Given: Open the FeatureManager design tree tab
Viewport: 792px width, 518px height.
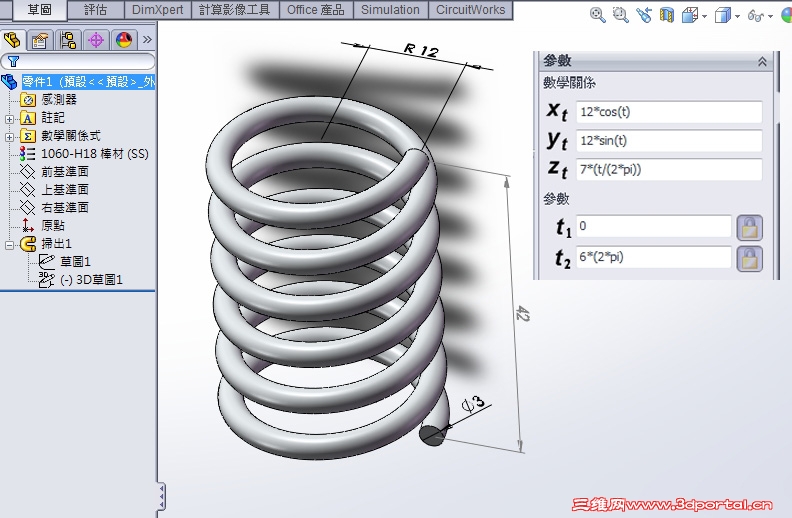Looking at the screenshot, I should point(12,39).
